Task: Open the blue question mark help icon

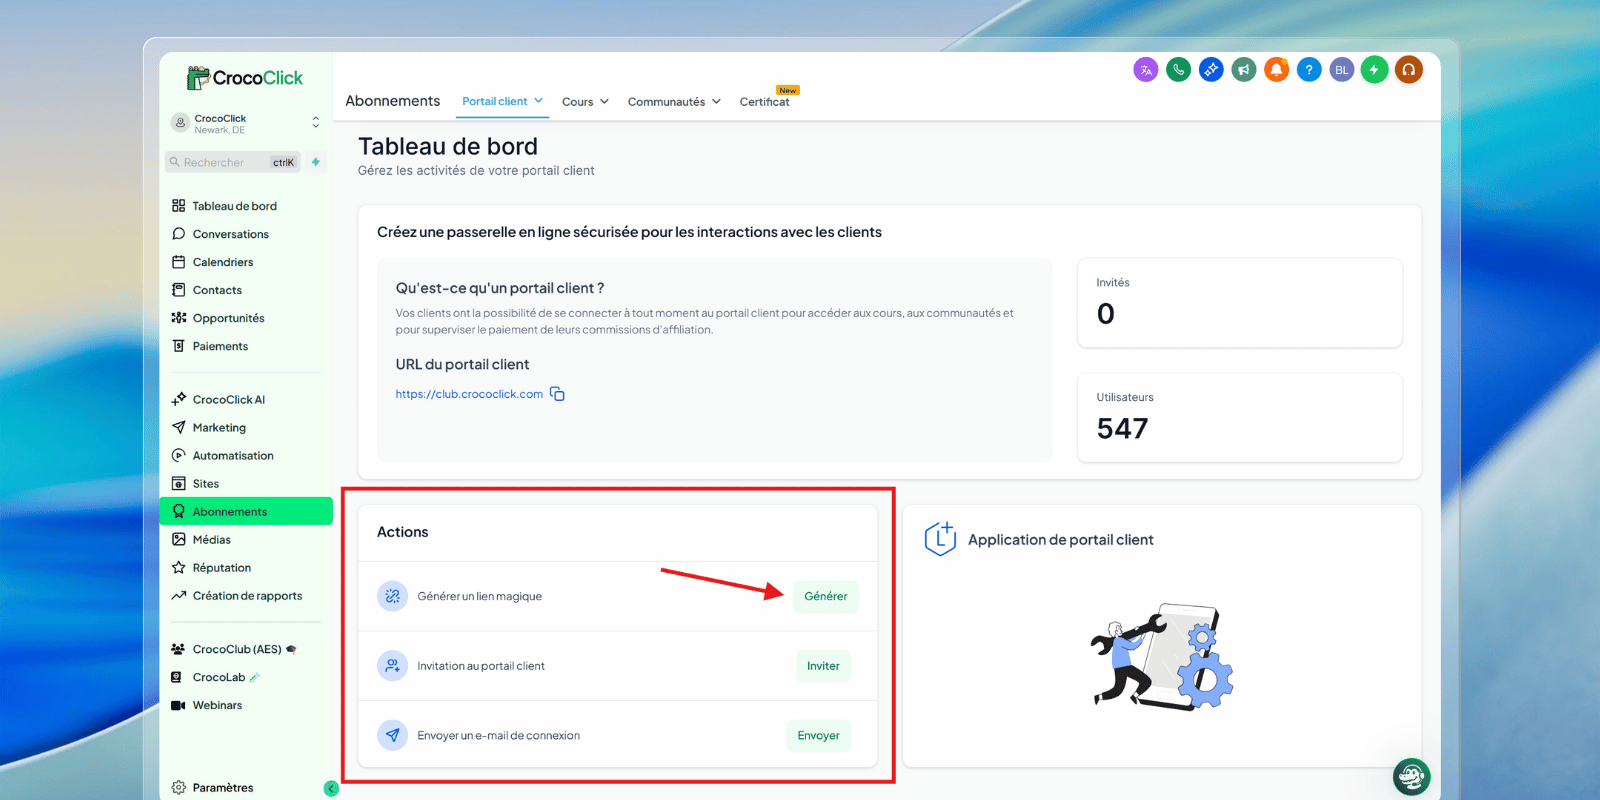Action: click(x=1309, y=70)
